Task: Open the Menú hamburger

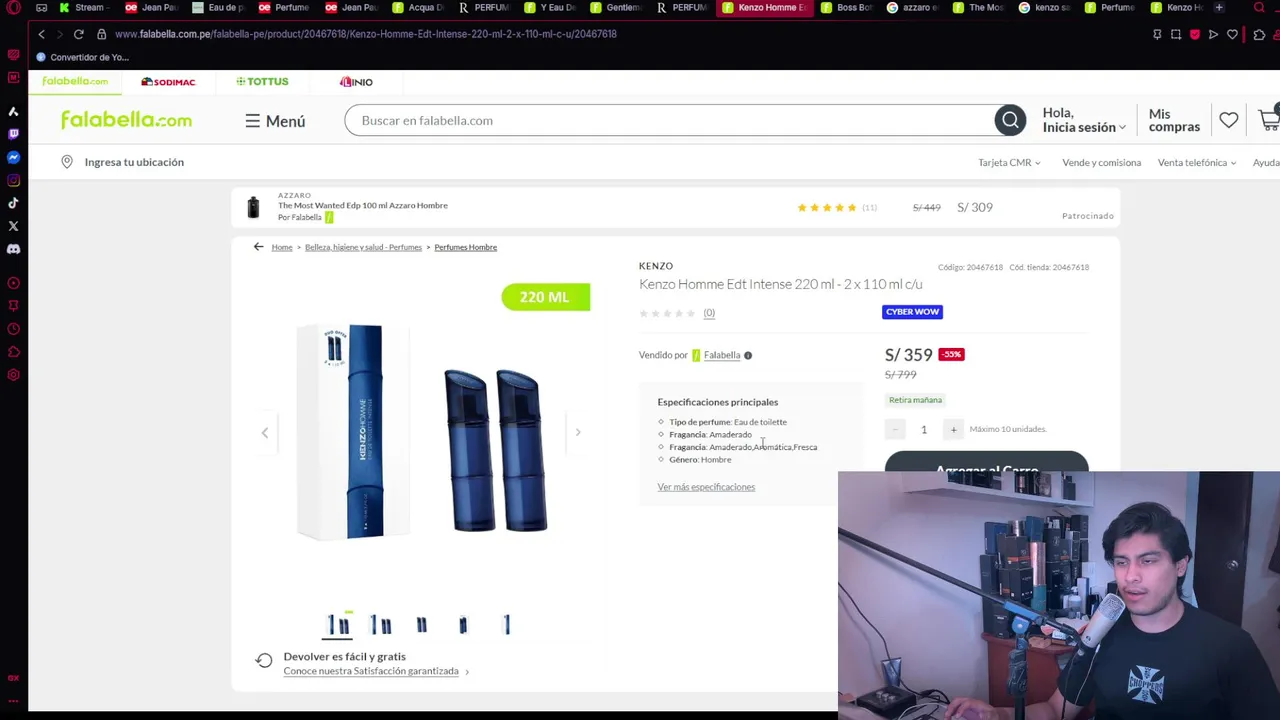Action: coord(275,121)
